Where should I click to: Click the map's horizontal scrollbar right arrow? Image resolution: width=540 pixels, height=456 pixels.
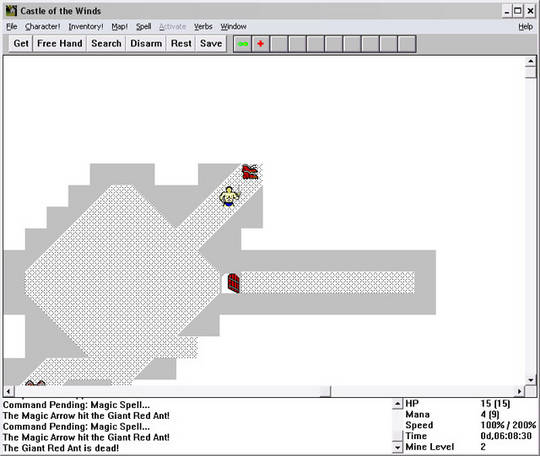pos(520,392)
